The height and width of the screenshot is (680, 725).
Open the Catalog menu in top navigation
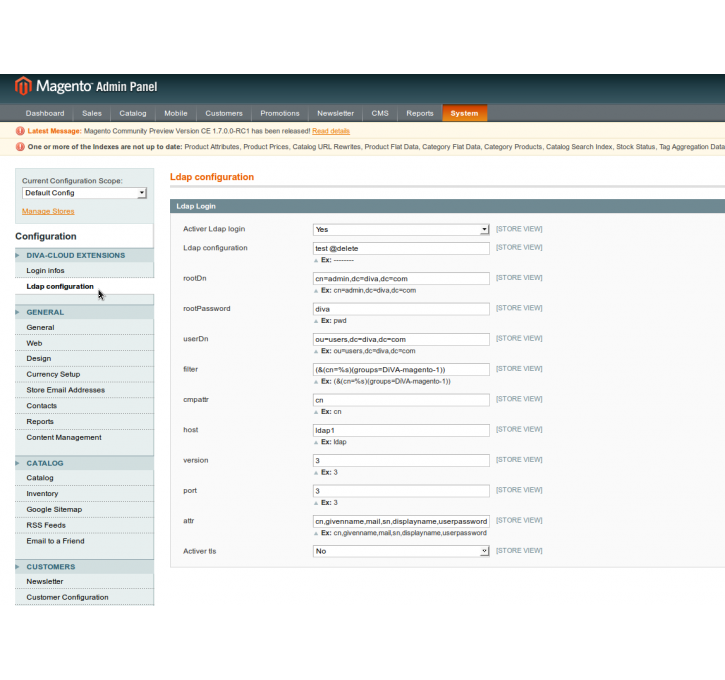coord(133,113)
